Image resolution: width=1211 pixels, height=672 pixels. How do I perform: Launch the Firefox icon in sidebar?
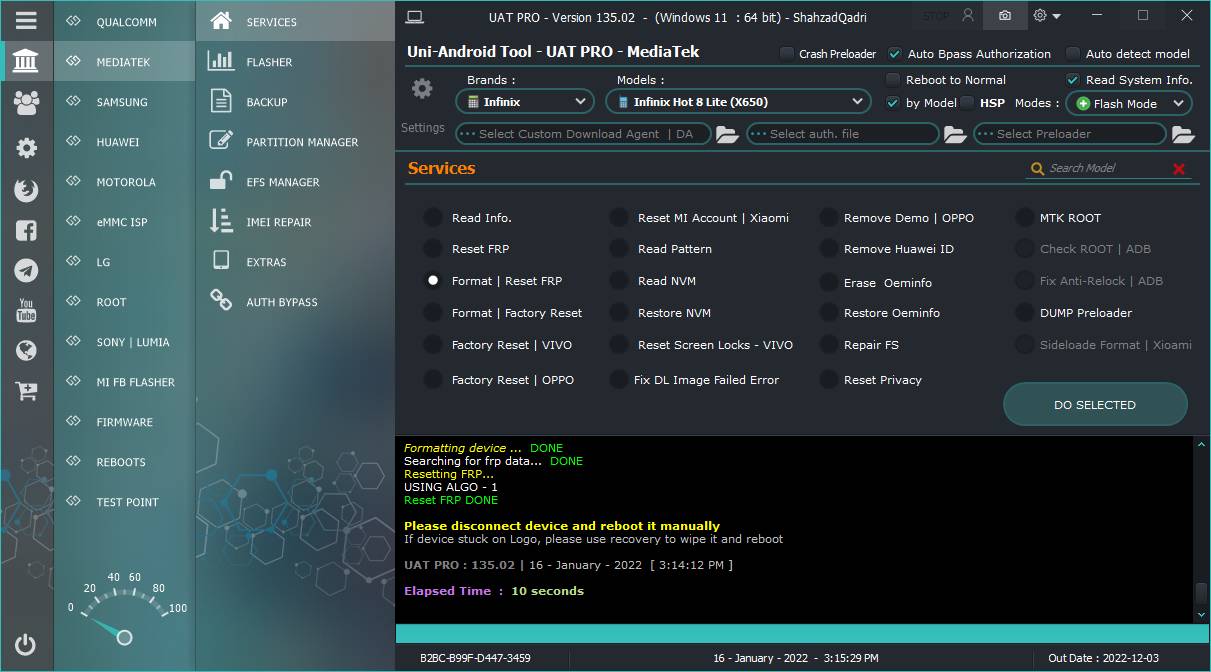pyautogui.click(x=26, y=190)
